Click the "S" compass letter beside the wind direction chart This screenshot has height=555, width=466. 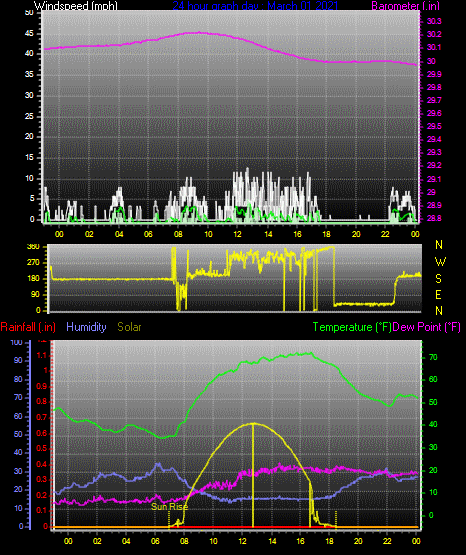pos(438,279)
